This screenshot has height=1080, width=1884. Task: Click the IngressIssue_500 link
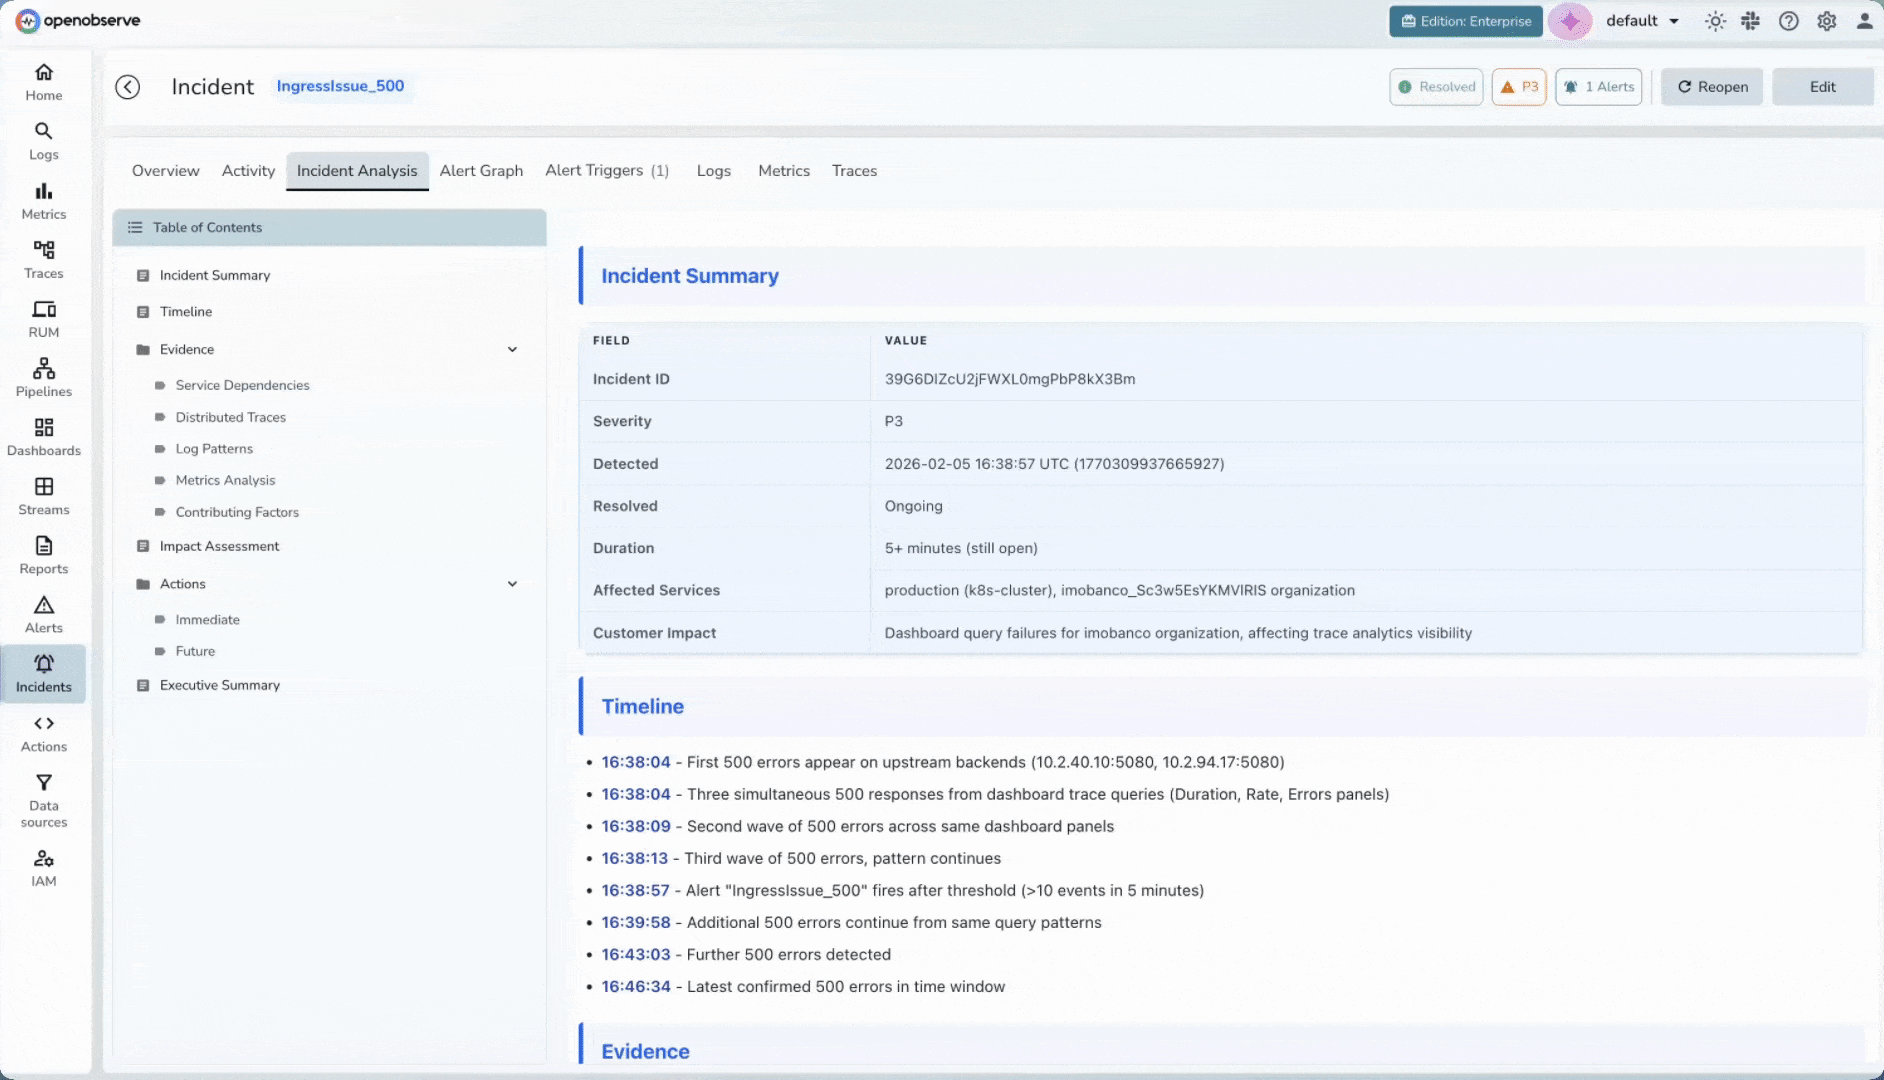point(340,86)
